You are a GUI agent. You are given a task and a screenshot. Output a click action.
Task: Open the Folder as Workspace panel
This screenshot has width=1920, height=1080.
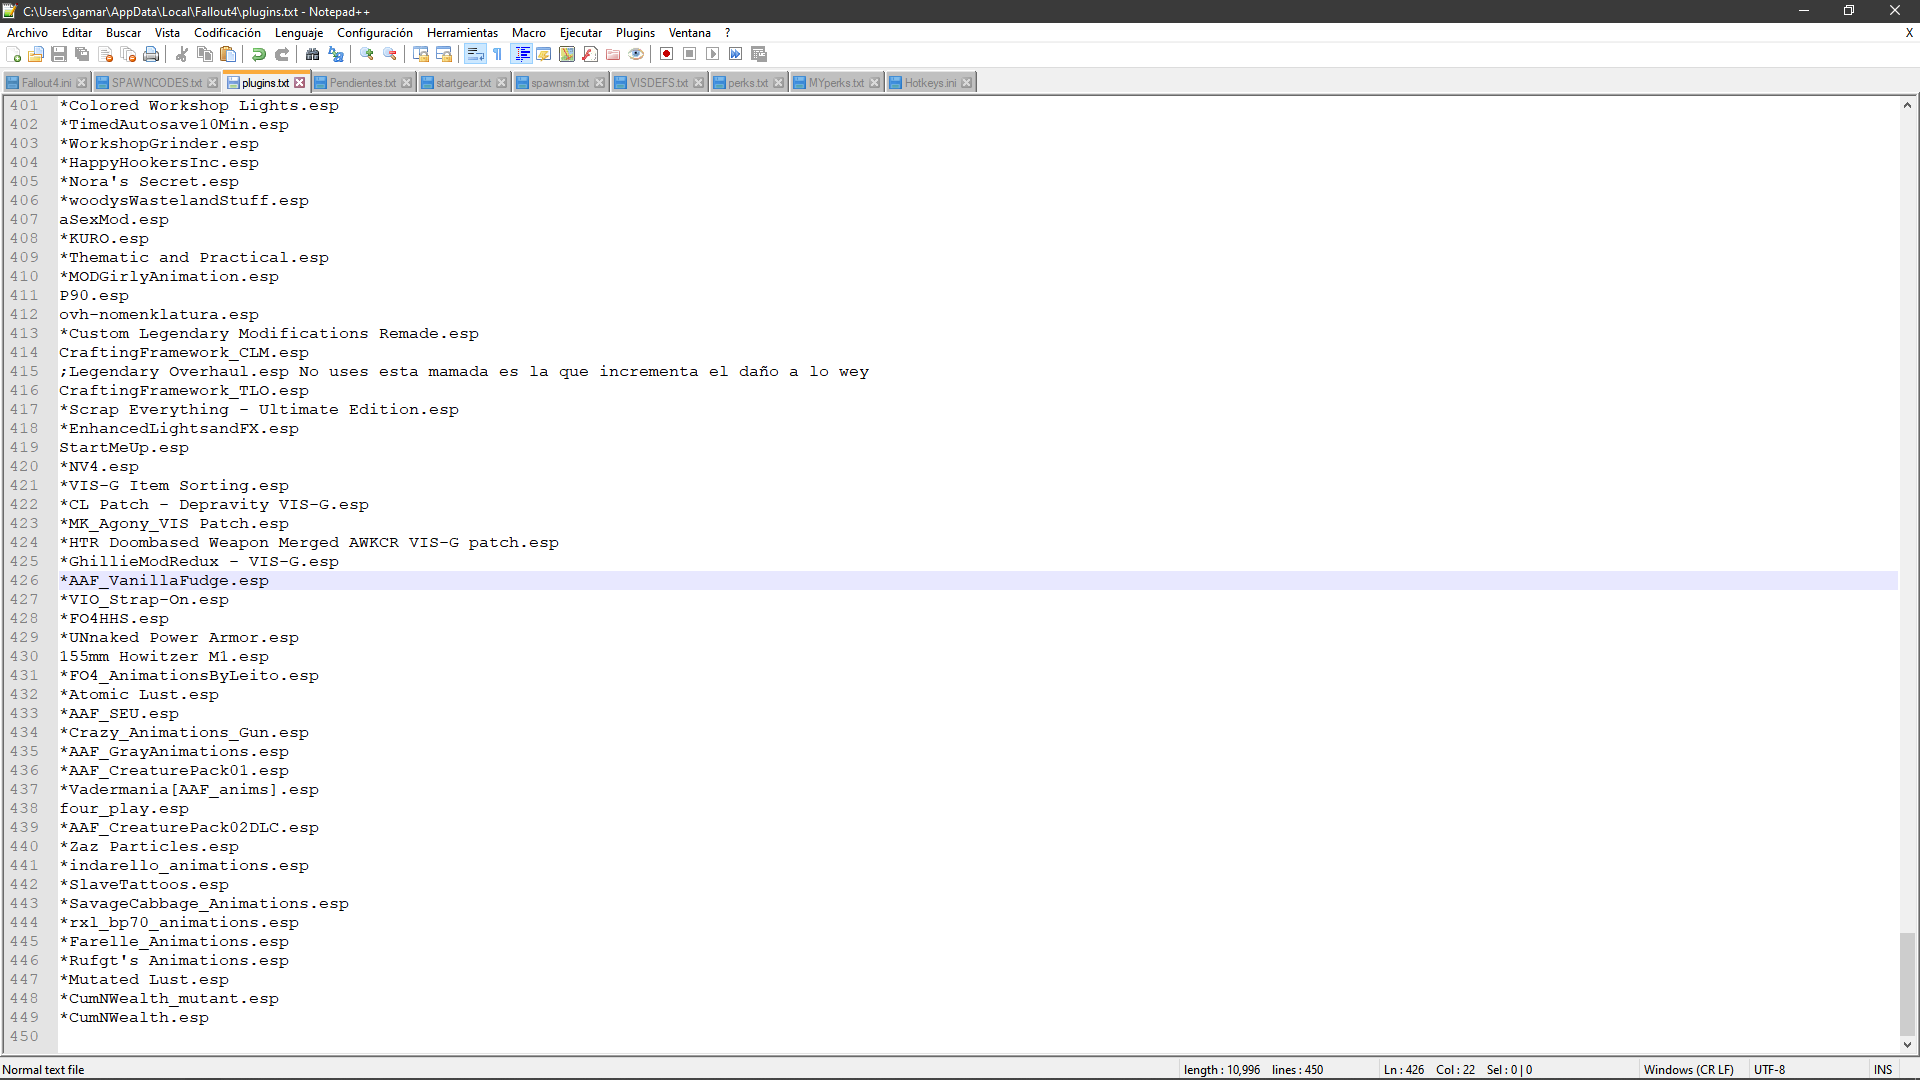coord(613,54)
